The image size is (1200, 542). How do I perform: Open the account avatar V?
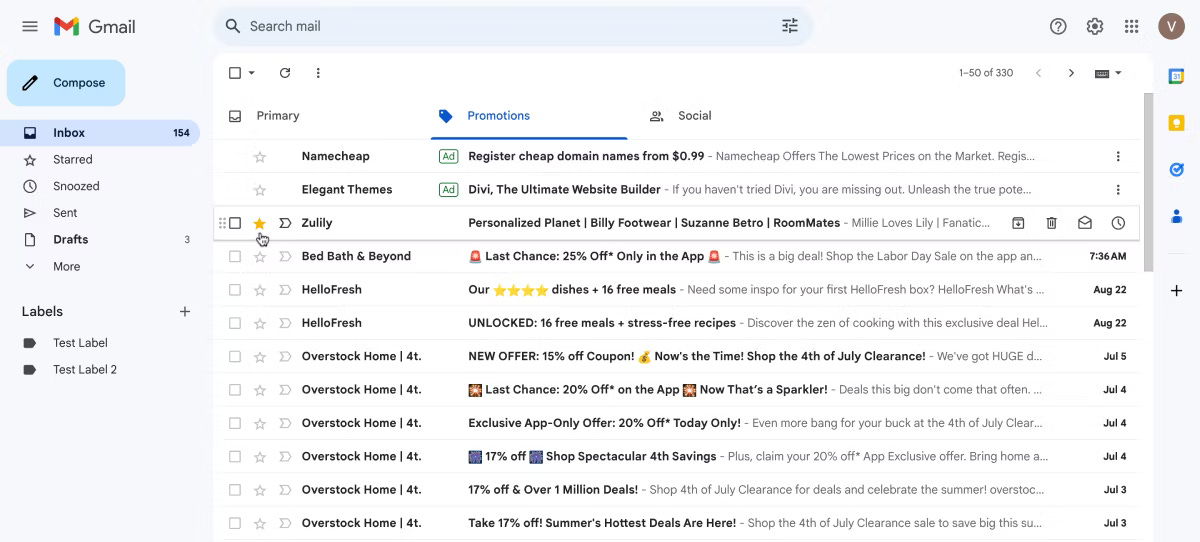1171,26
